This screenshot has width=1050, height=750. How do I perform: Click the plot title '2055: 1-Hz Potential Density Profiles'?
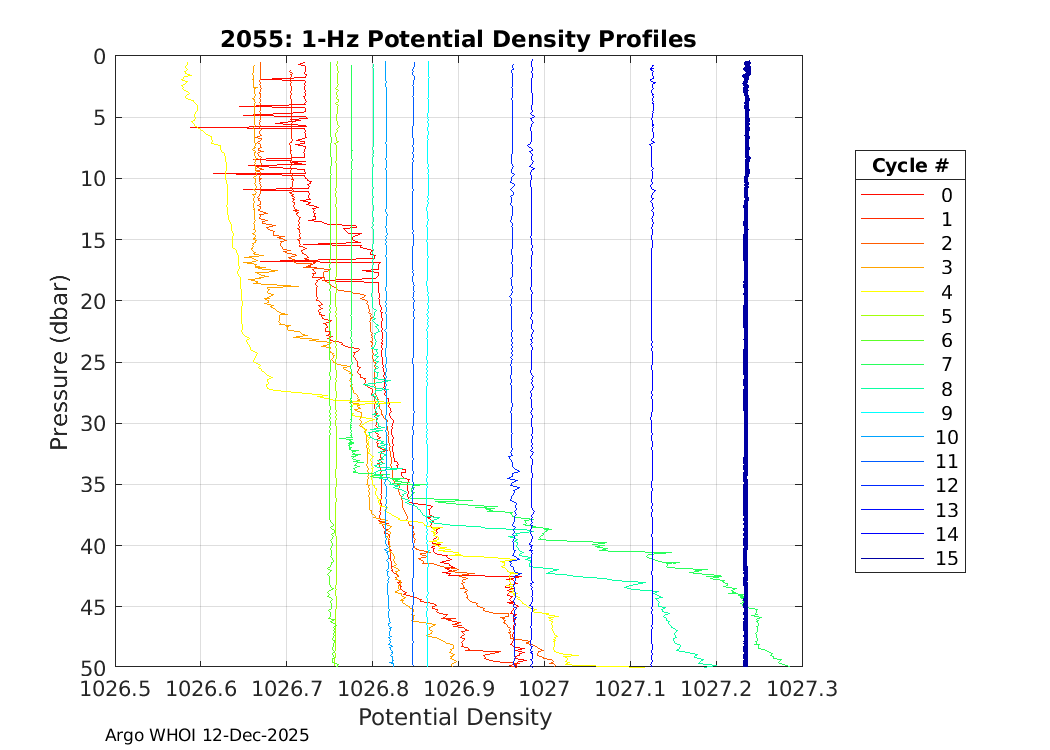[458, 39]
